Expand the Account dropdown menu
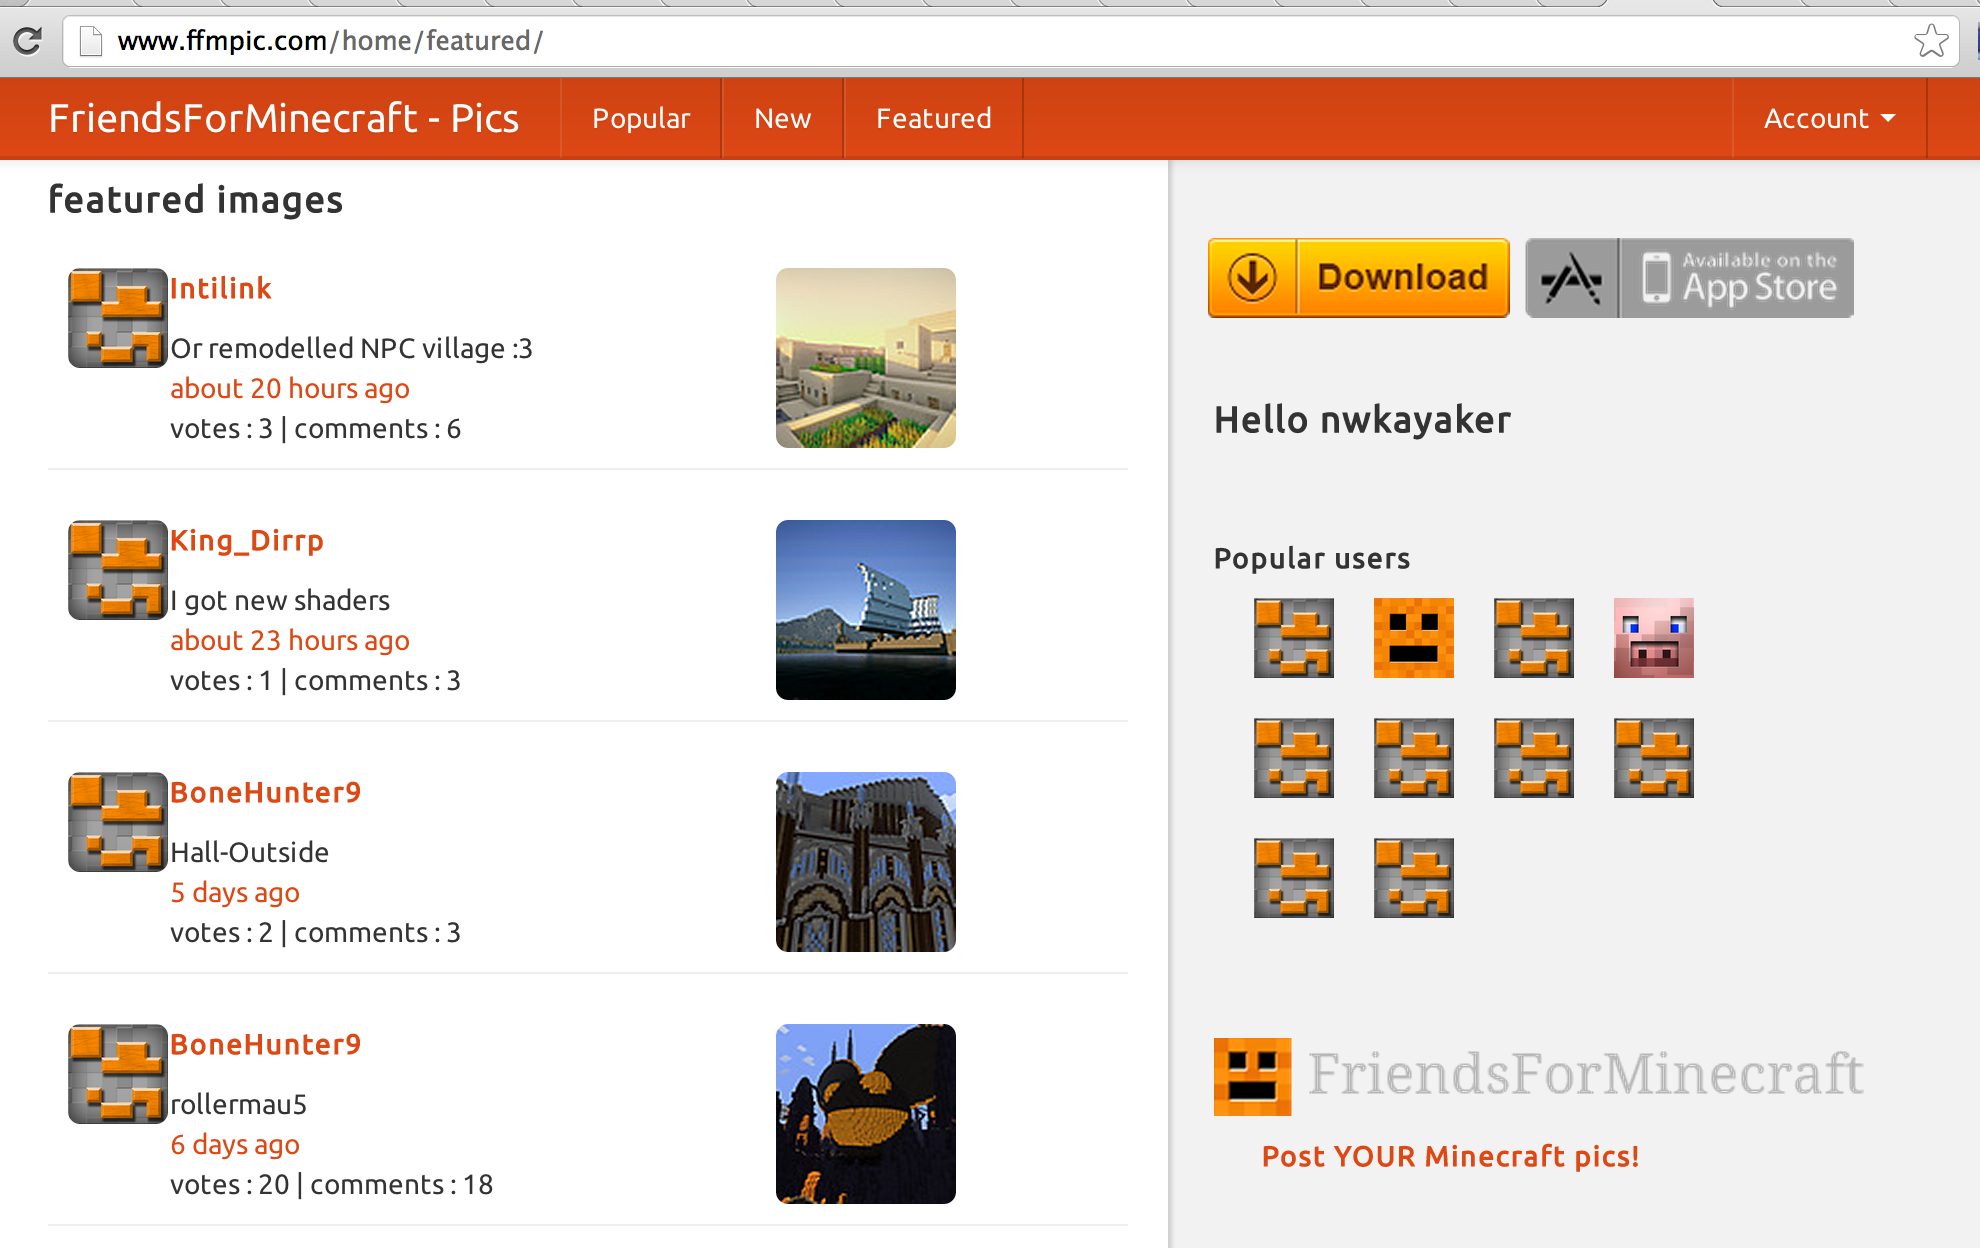 (x=1829, y=118)
